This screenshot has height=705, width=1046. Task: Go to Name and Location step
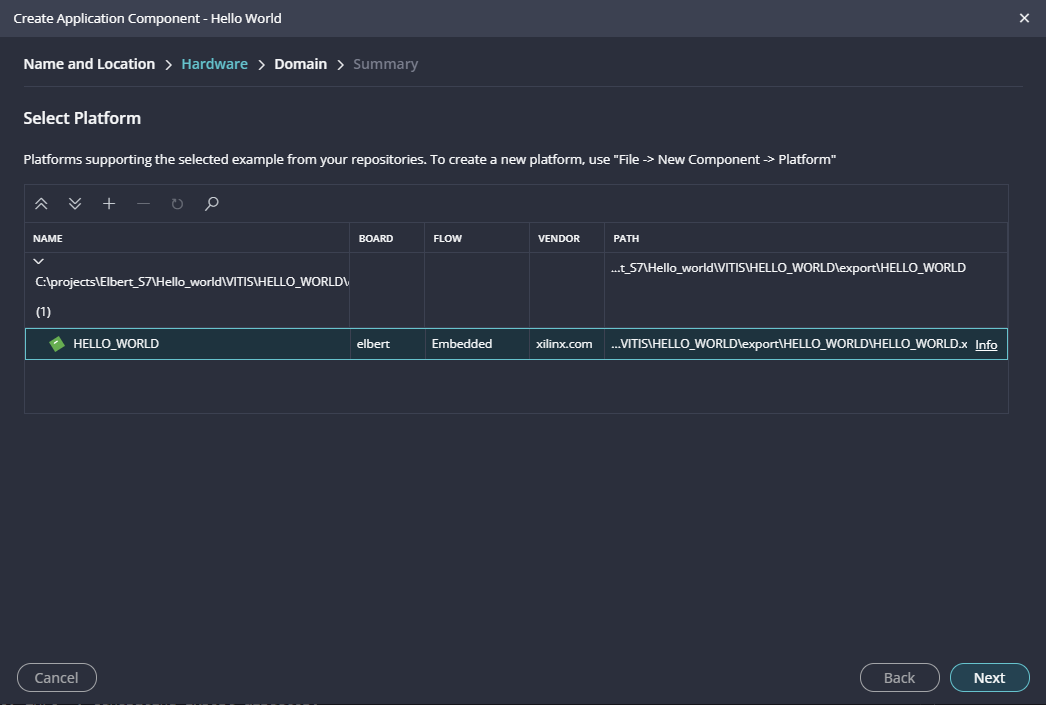[89, 64]
